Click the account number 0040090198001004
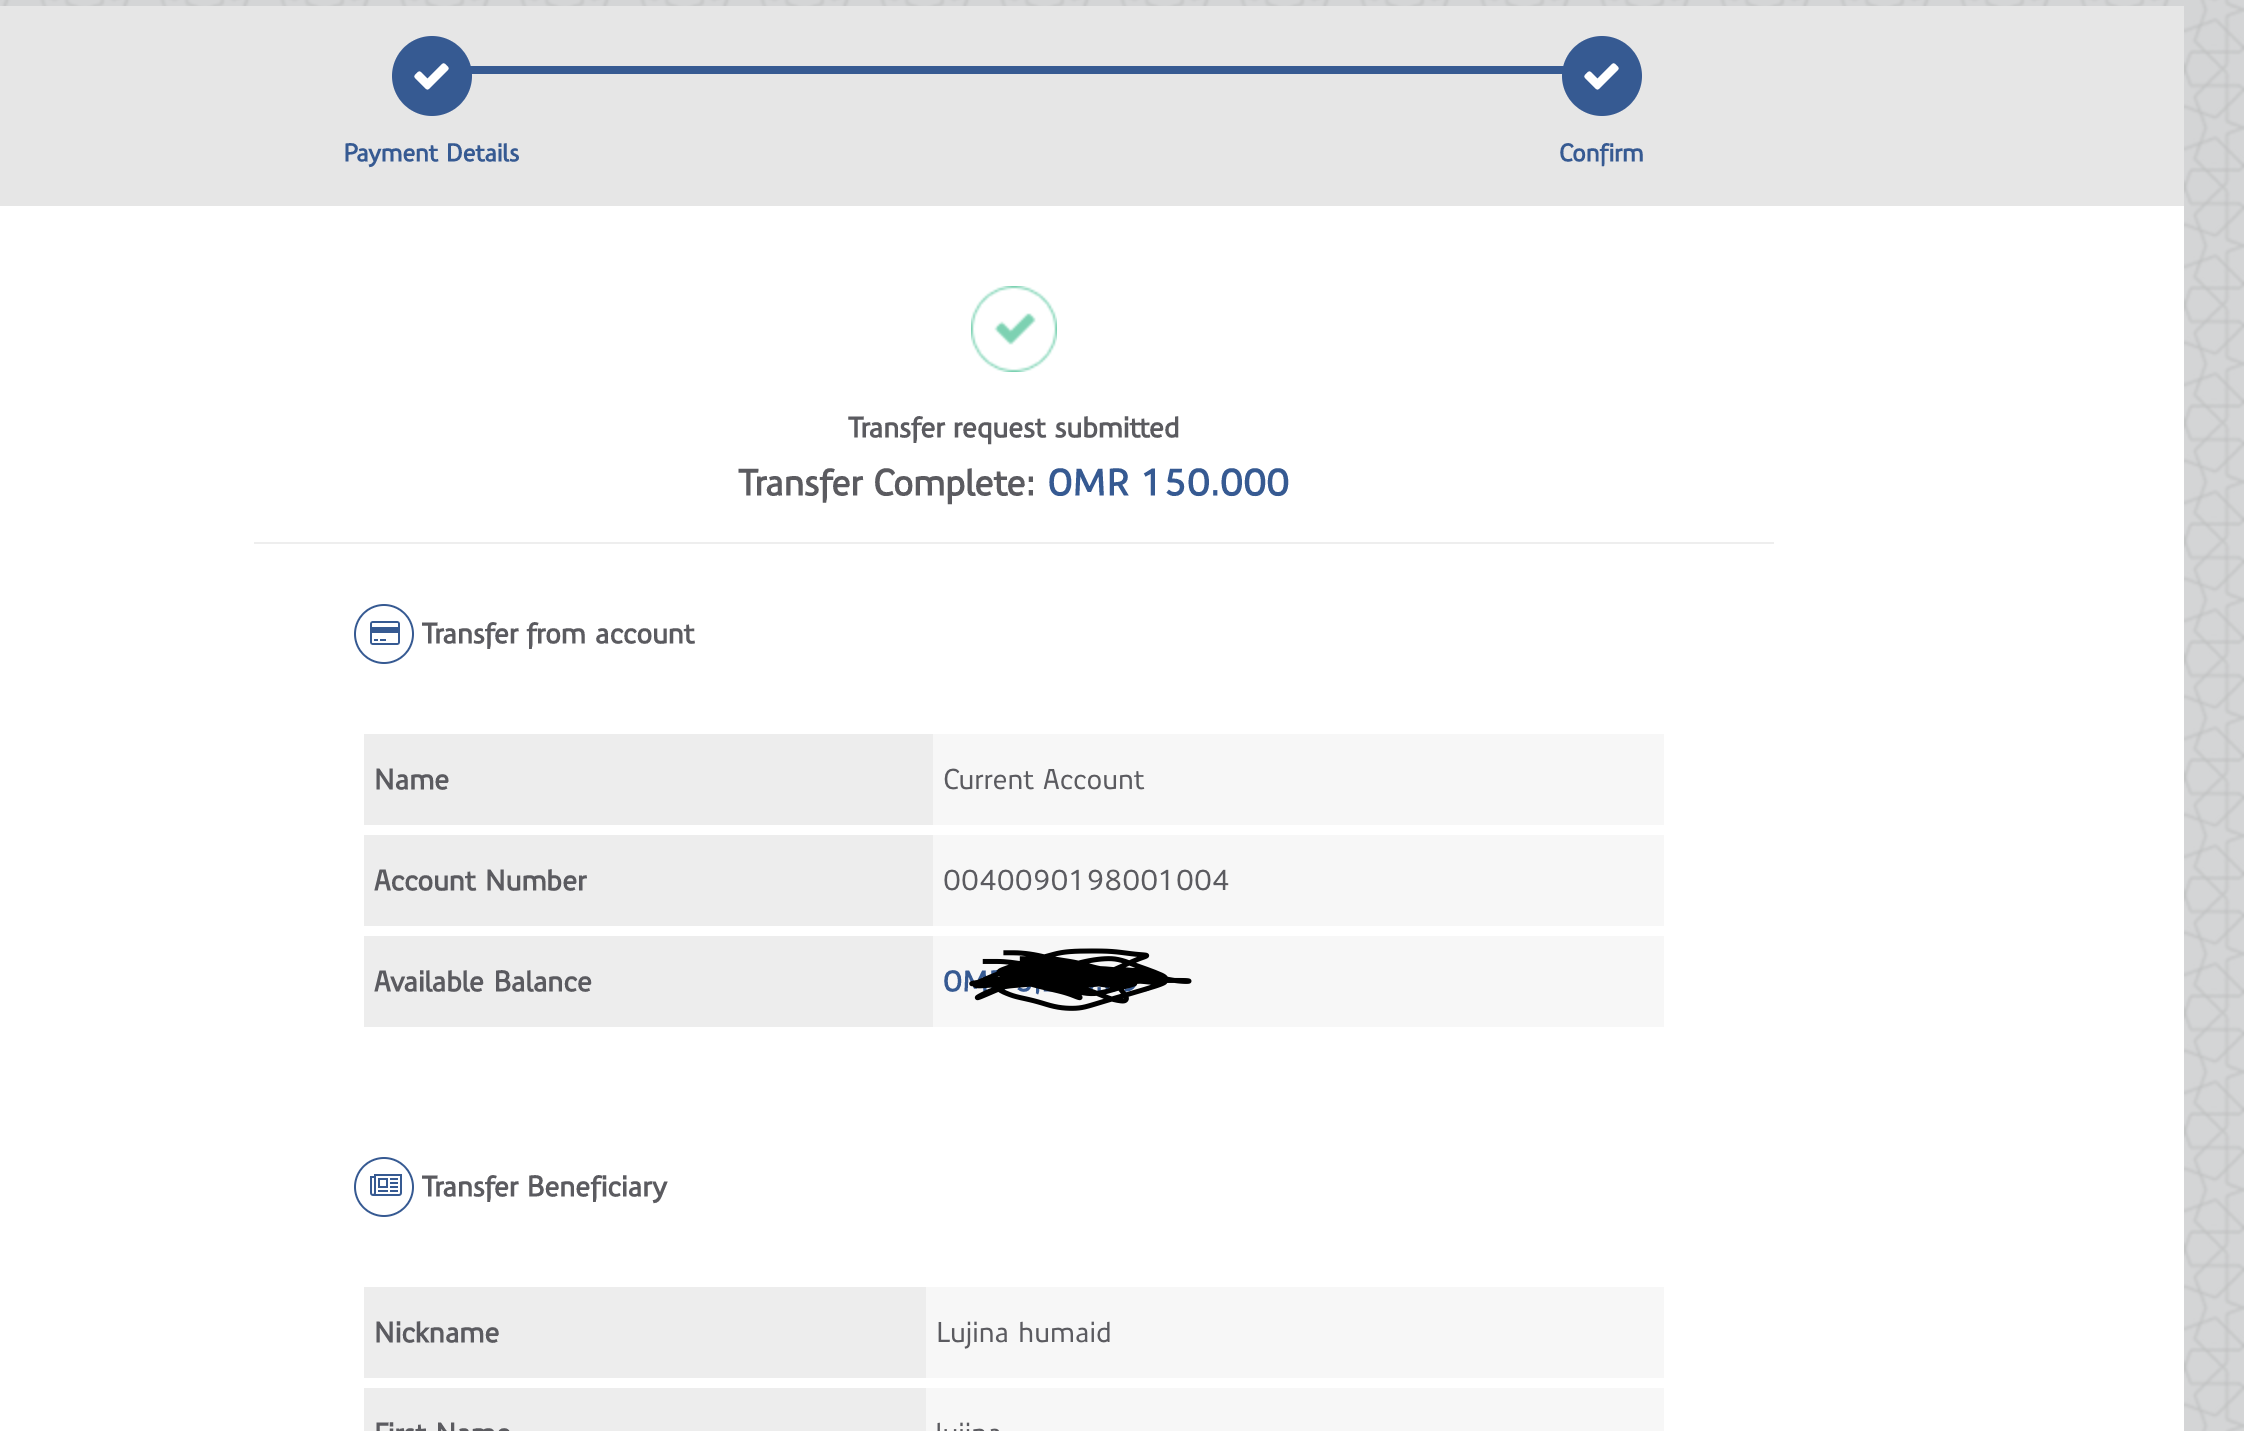 tap(1085, 881)
